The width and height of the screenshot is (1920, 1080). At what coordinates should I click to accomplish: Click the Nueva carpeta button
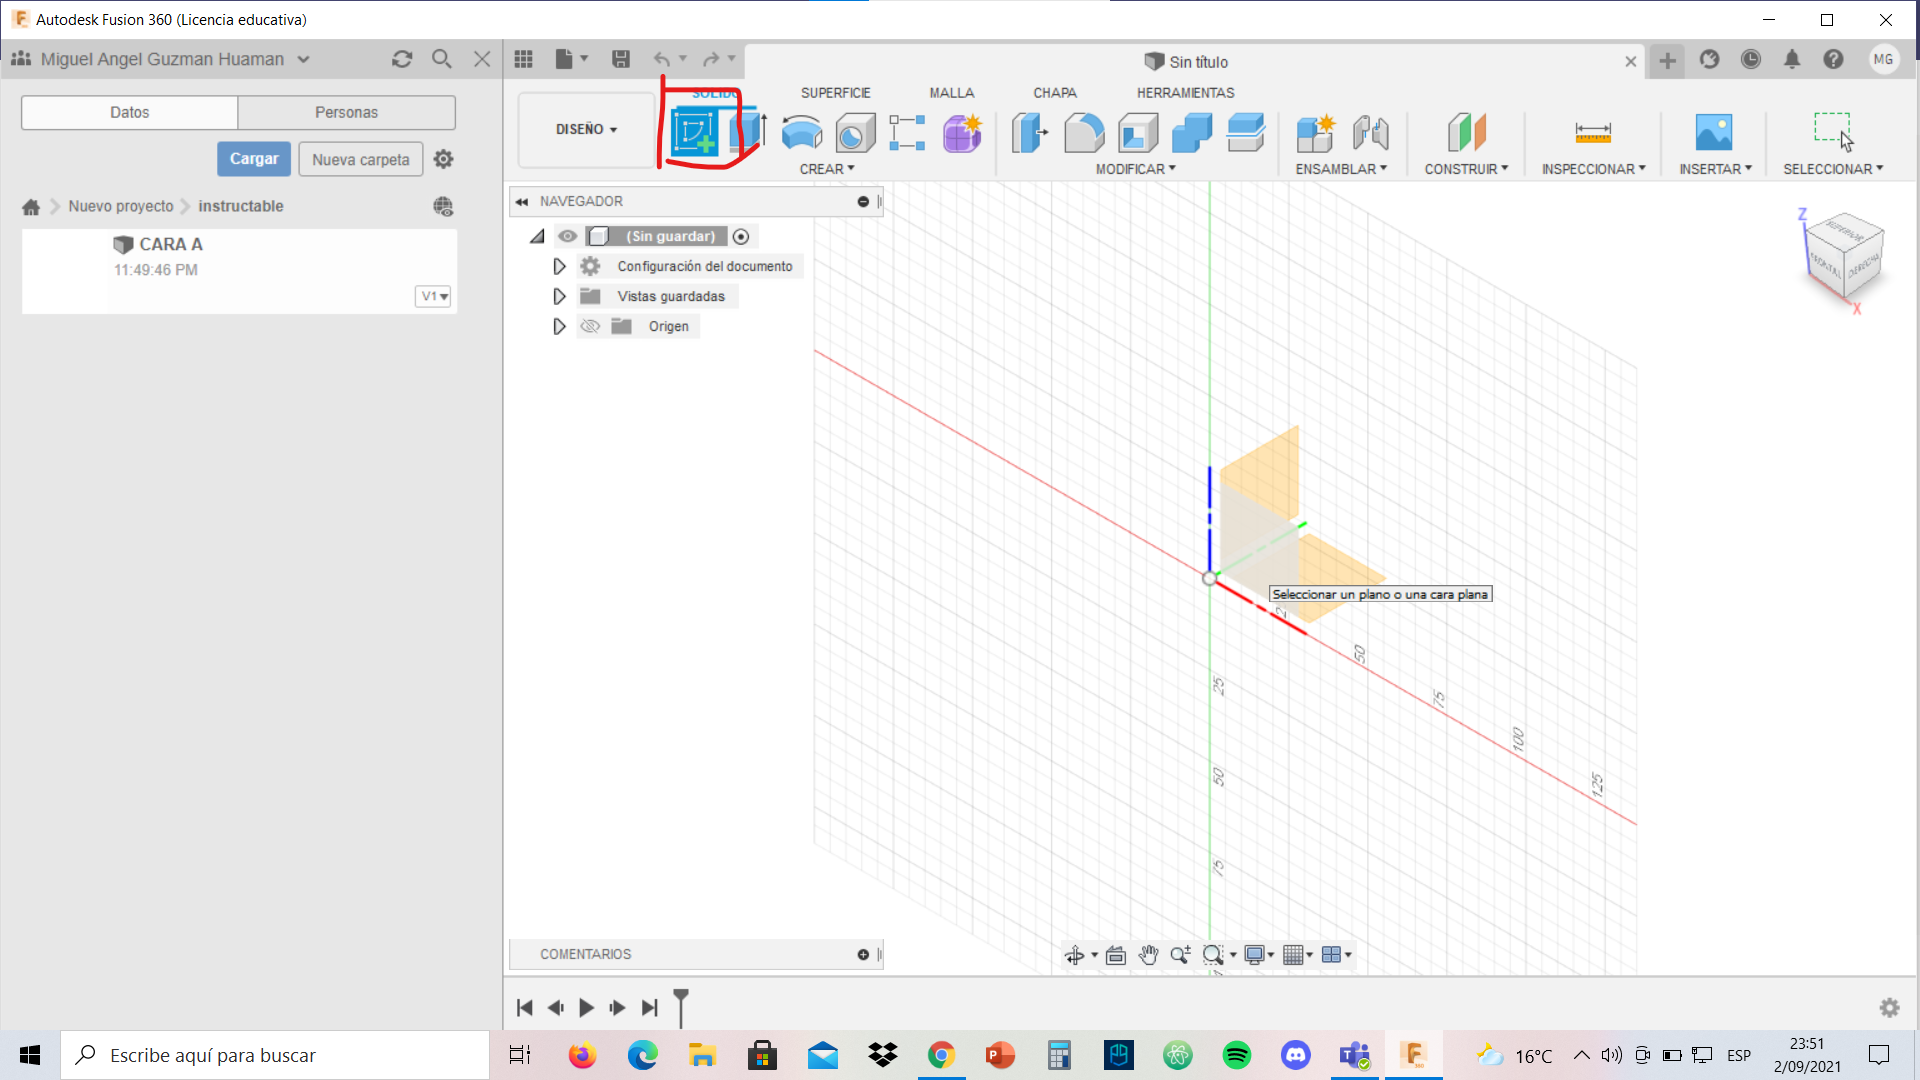point(360,159)
